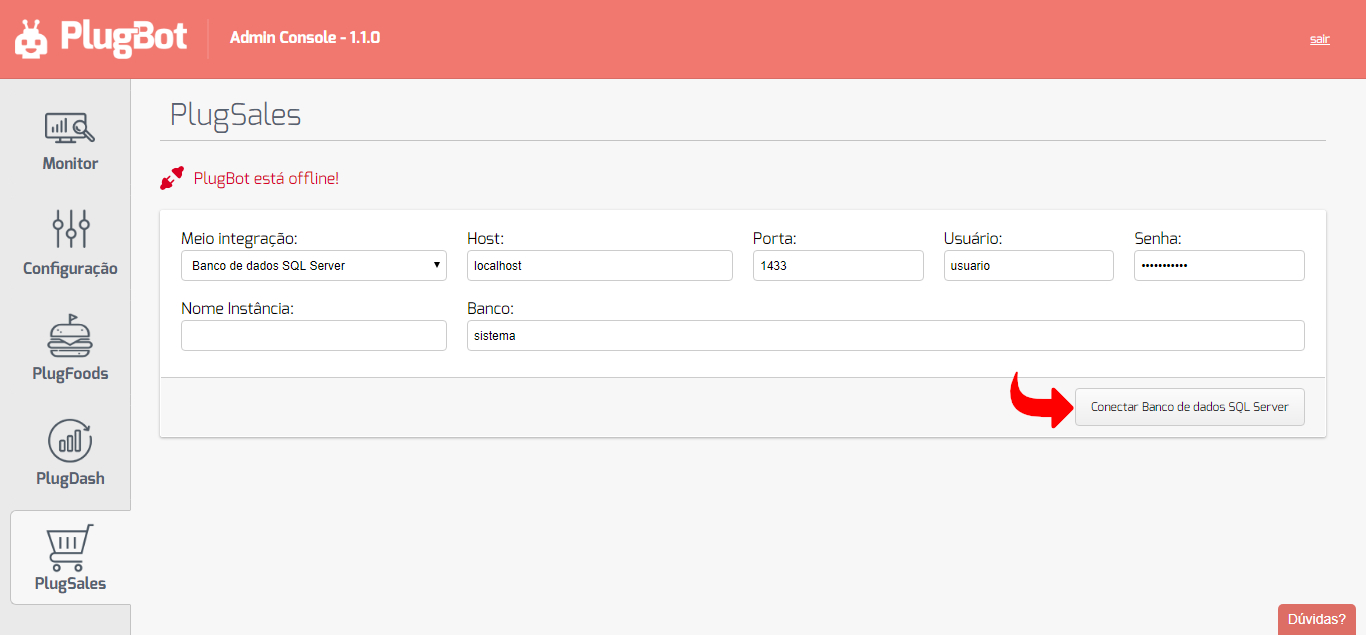Switch to the PlugDash tab label
This screenshot has height=635, width=1366.
click(70, 479)
